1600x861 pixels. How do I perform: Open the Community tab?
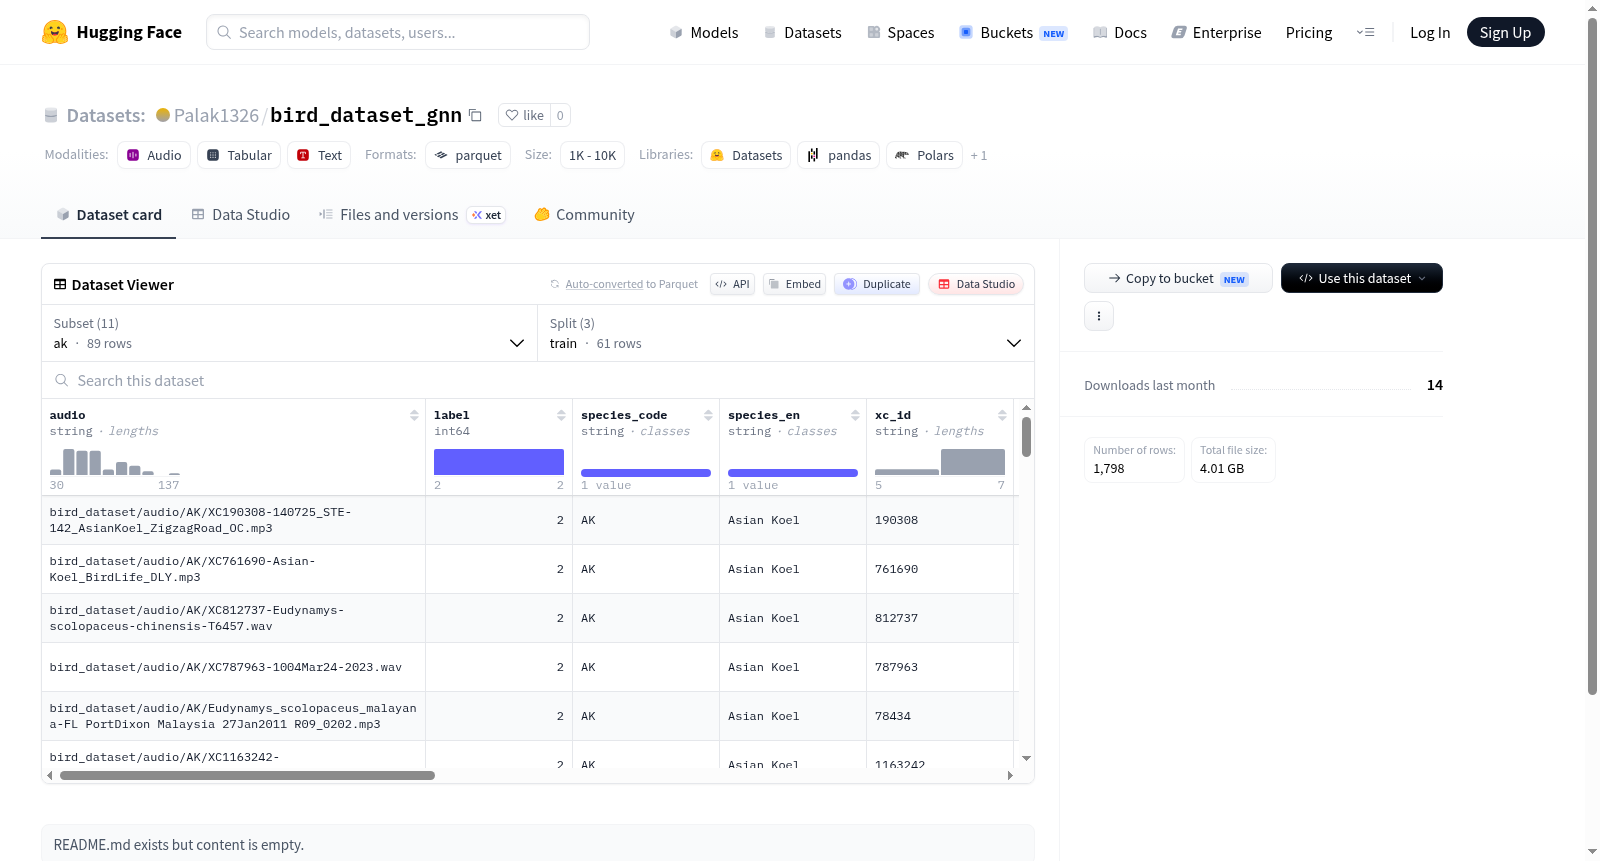(585, 215)
